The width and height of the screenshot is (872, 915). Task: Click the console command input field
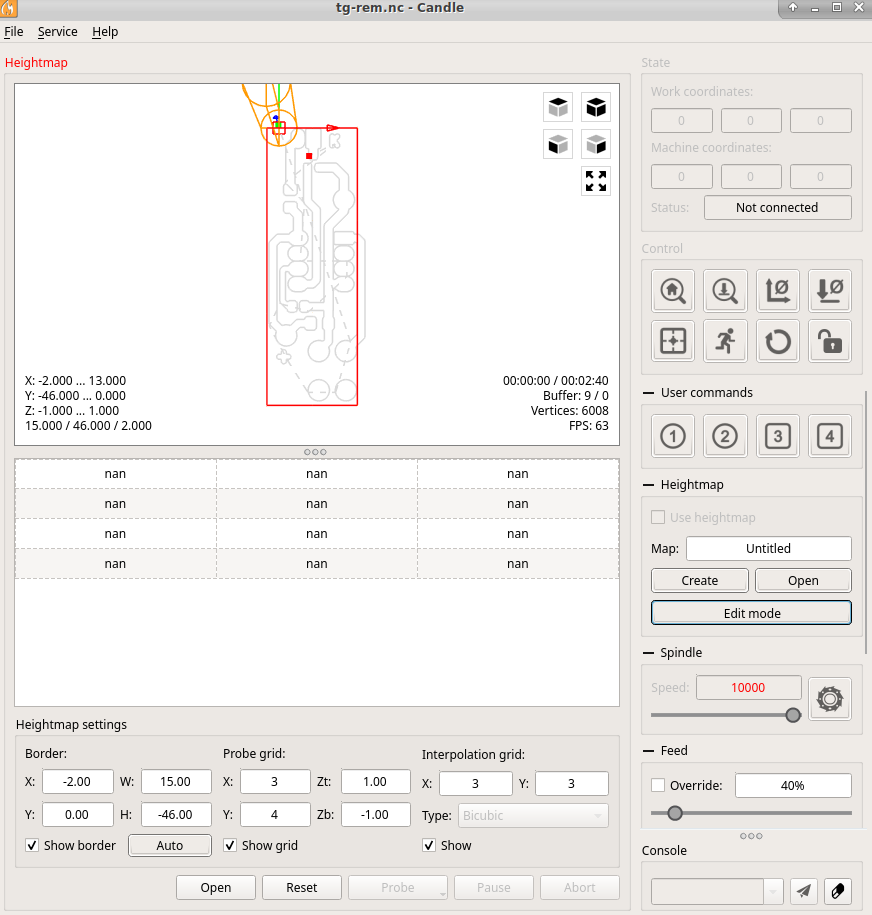click(x=707, y=891)
